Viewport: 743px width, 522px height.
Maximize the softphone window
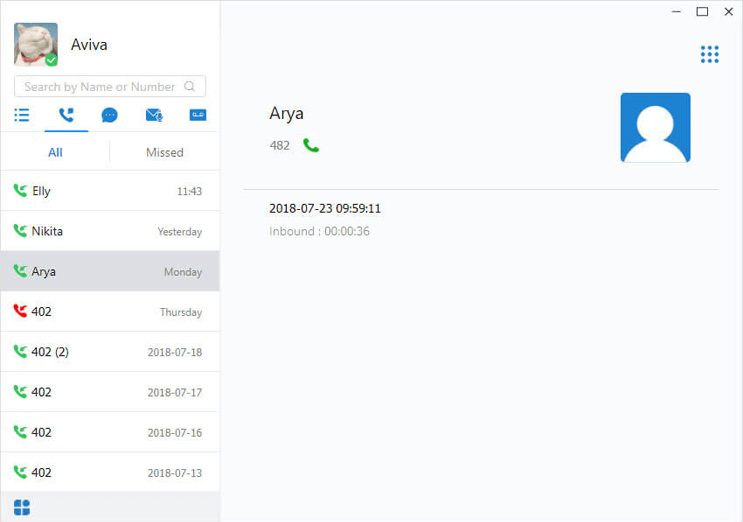702,11
